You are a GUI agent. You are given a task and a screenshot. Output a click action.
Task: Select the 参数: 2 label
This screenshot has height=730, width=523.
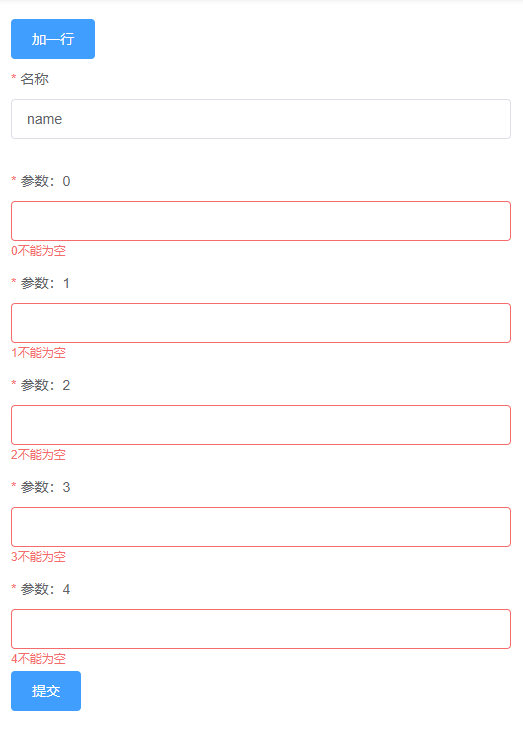point(45,385)
